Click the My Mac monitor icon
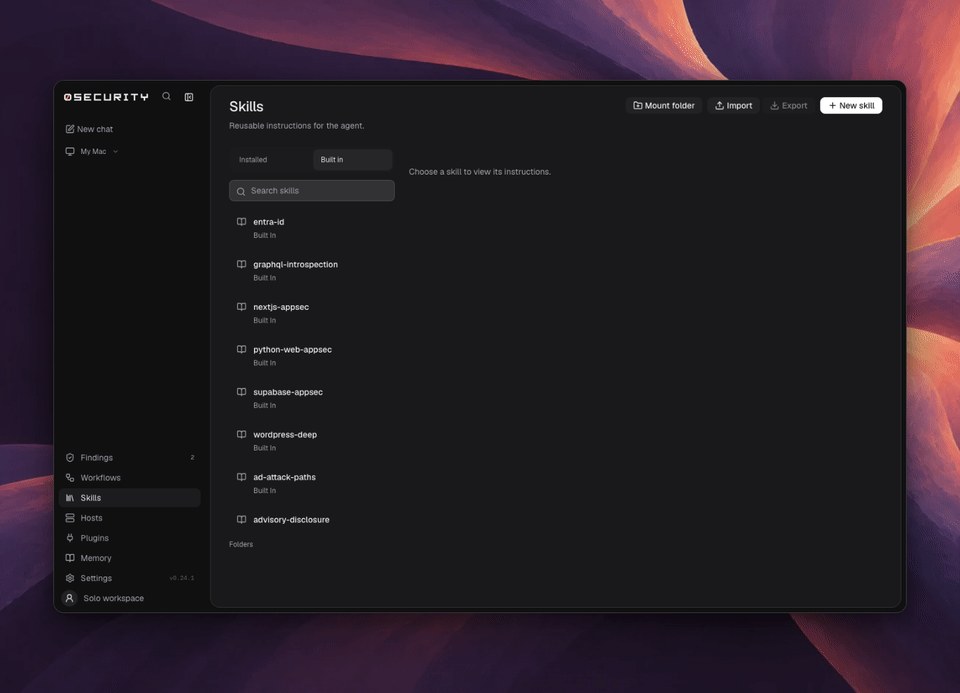Viewport: 960px width, 693px height. click(x=70, y=151)
